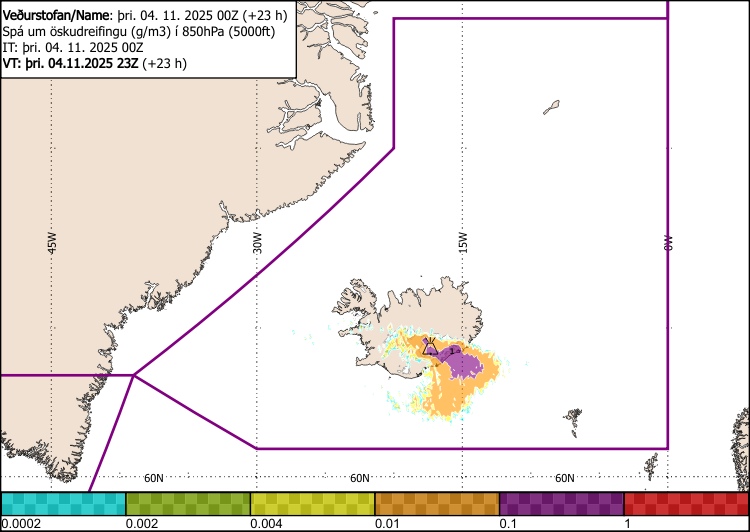Click the '0.004' legend value
Screen dimensions: 750x532
(x=267, y=523)
